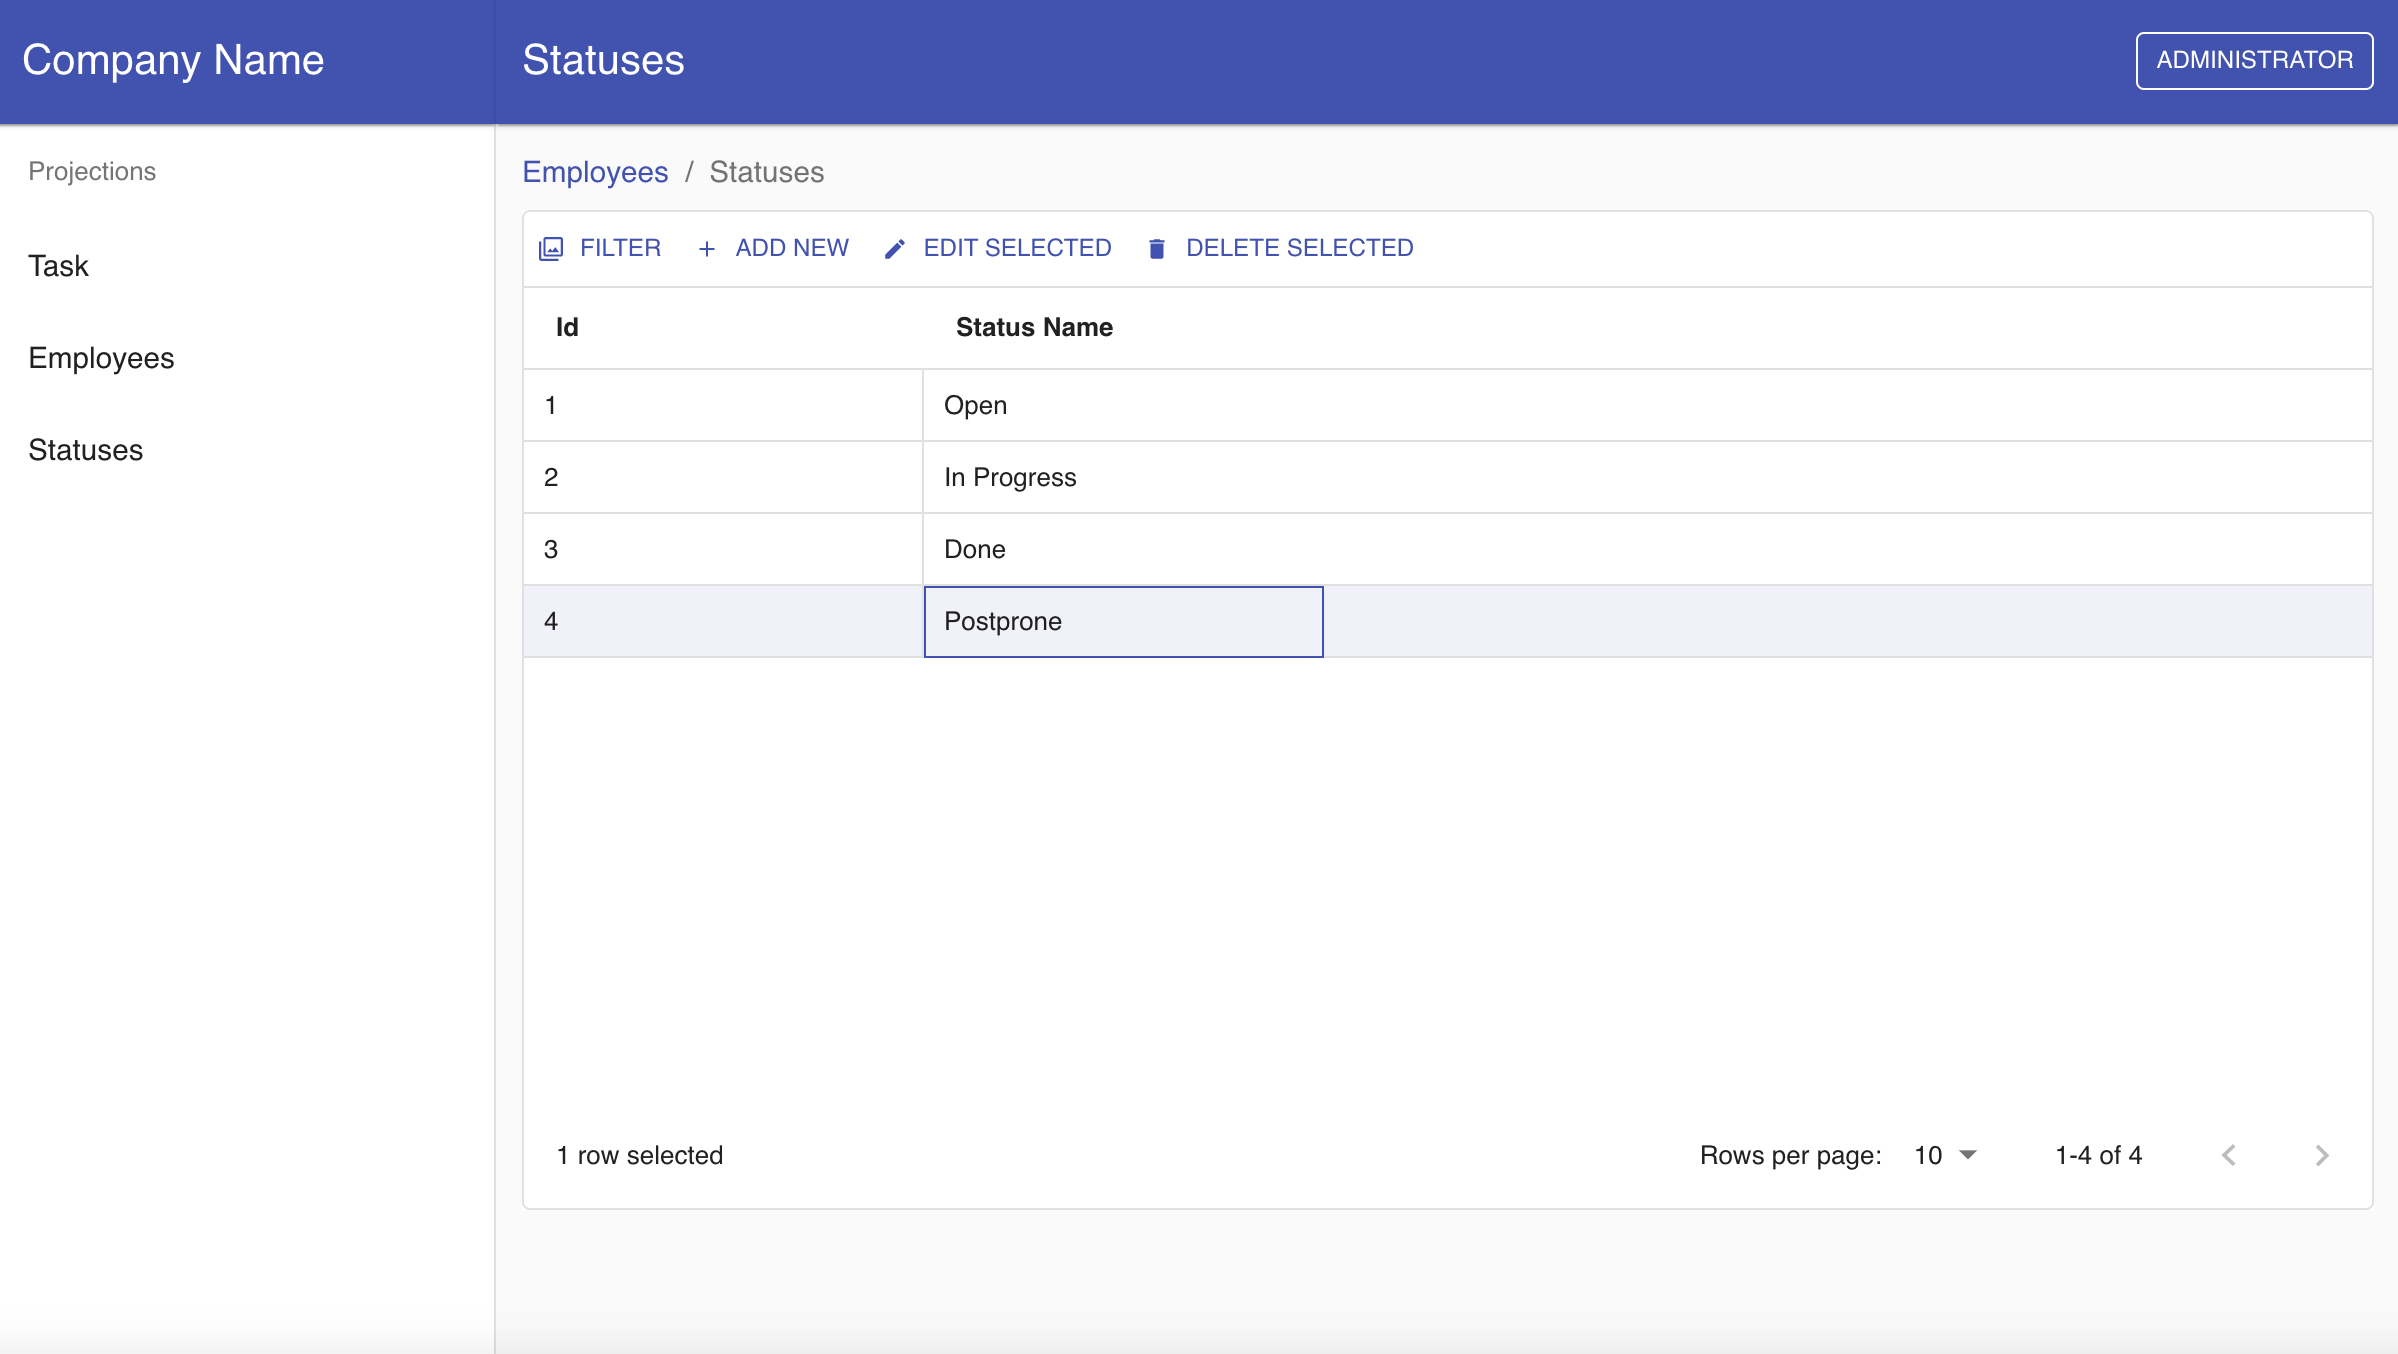
Task: Navigate to Employees in the sidebar
Action: pos(101,358)
